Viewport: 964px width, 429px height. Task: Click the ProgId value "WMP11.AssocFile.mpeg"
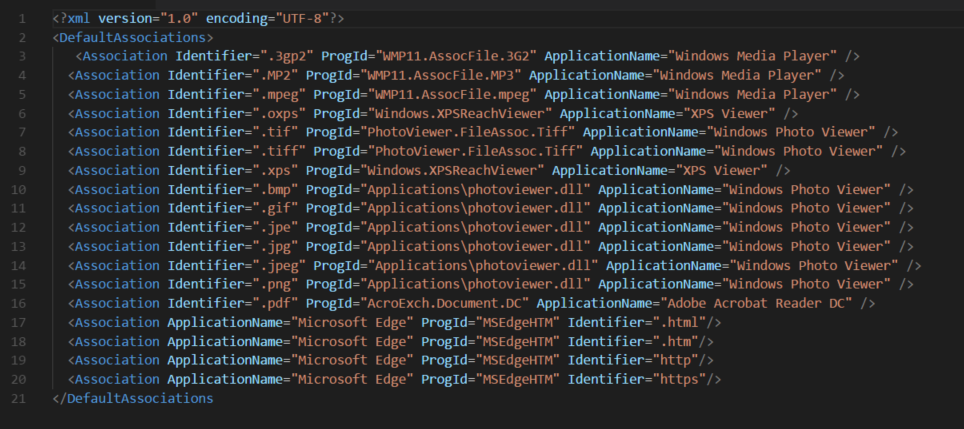click(452, 95)
